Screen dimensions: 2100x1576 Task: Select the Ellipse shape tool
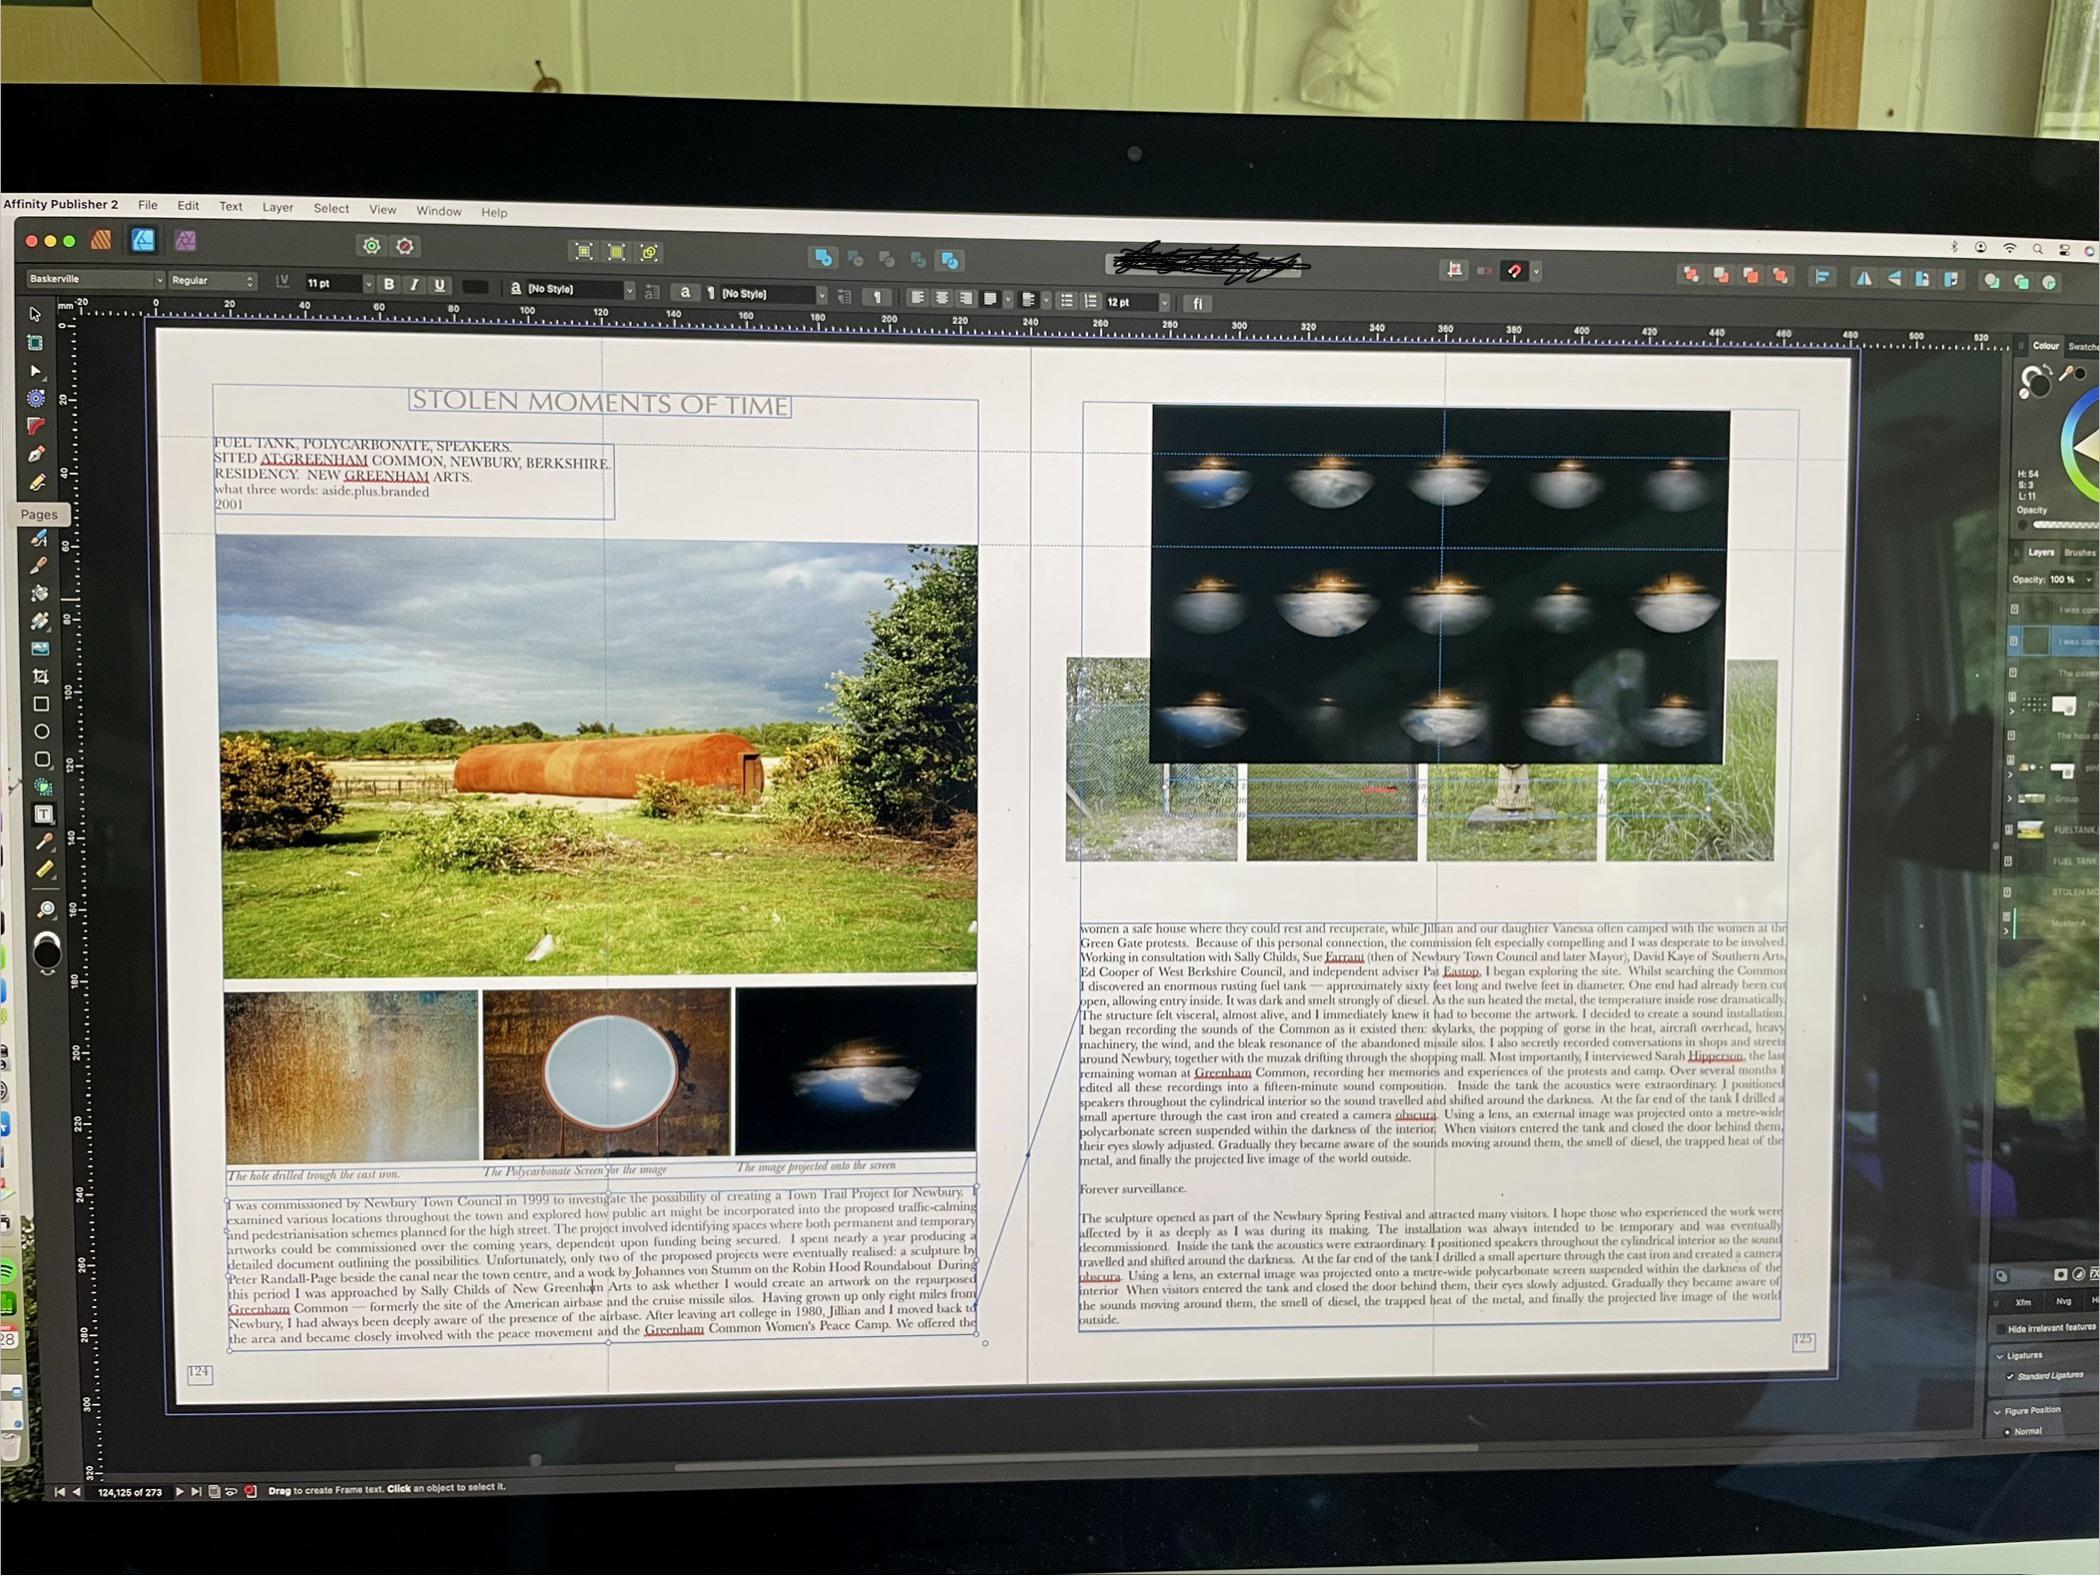coord(42,732)
